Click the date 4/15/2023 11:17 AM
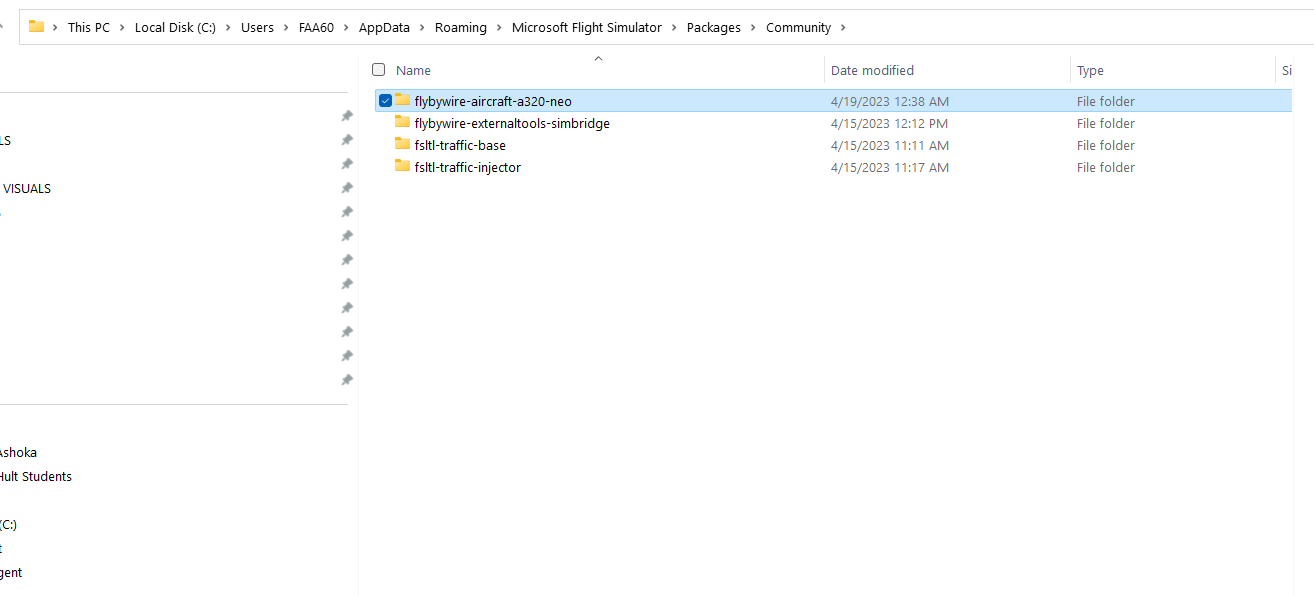 point(890,167)
